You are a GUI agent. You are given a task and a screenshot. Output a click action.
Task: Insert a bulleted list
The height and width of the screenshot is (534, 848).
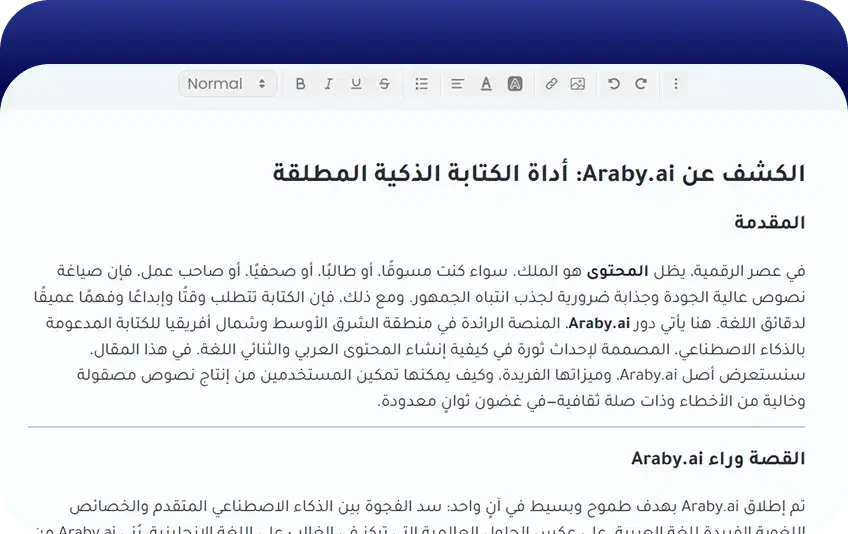(x=421, y=84)
